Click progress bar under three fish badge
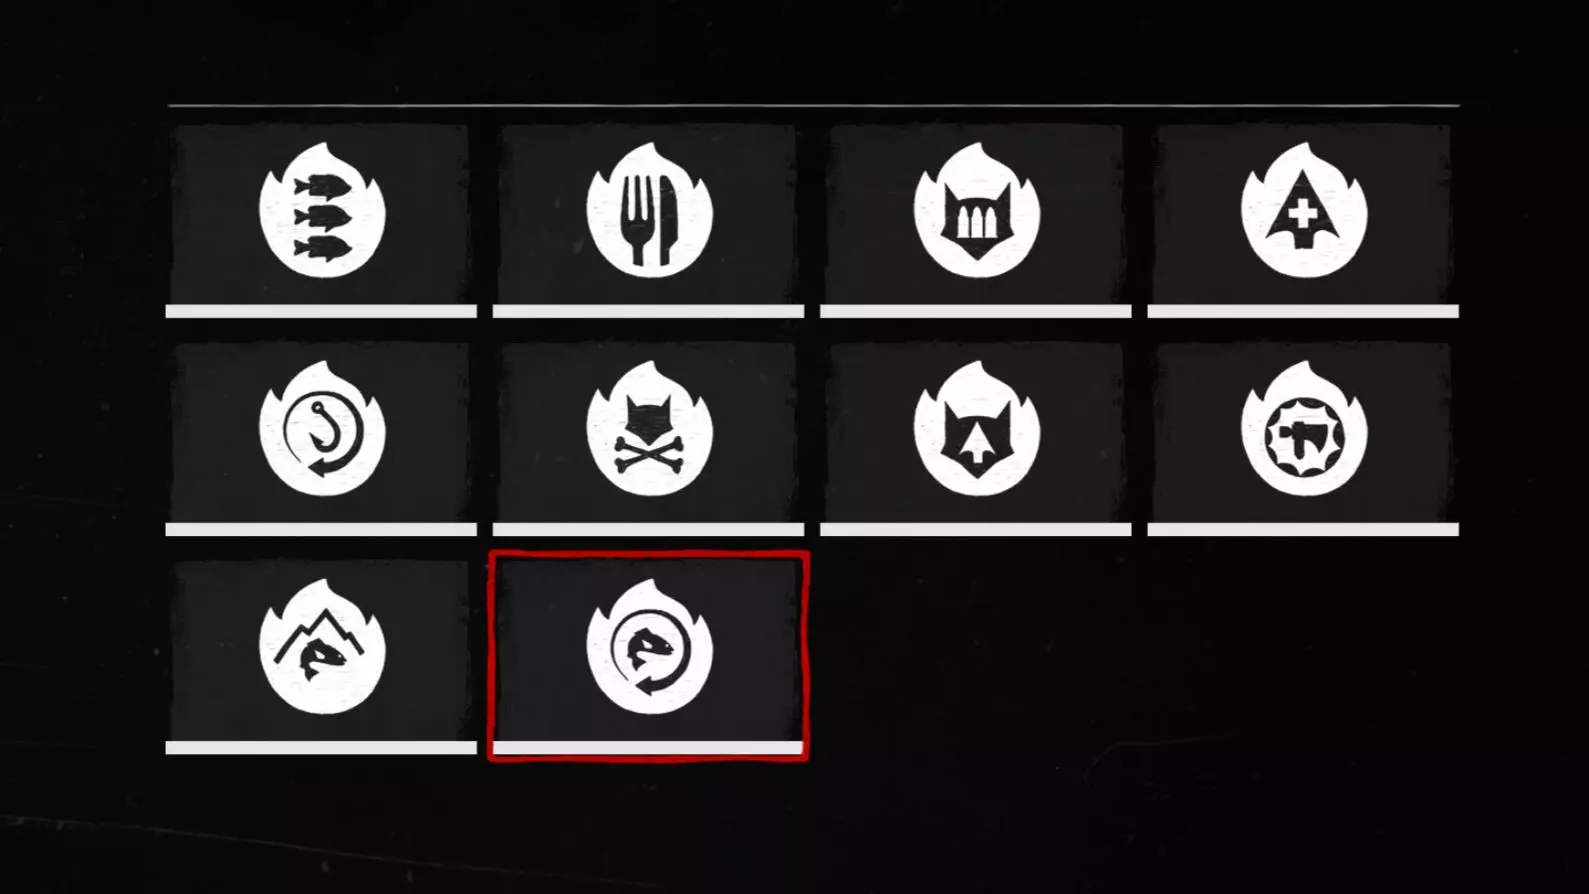Image resolution: width=1589 pixels, height=894 pixels. tap(321, 312)
